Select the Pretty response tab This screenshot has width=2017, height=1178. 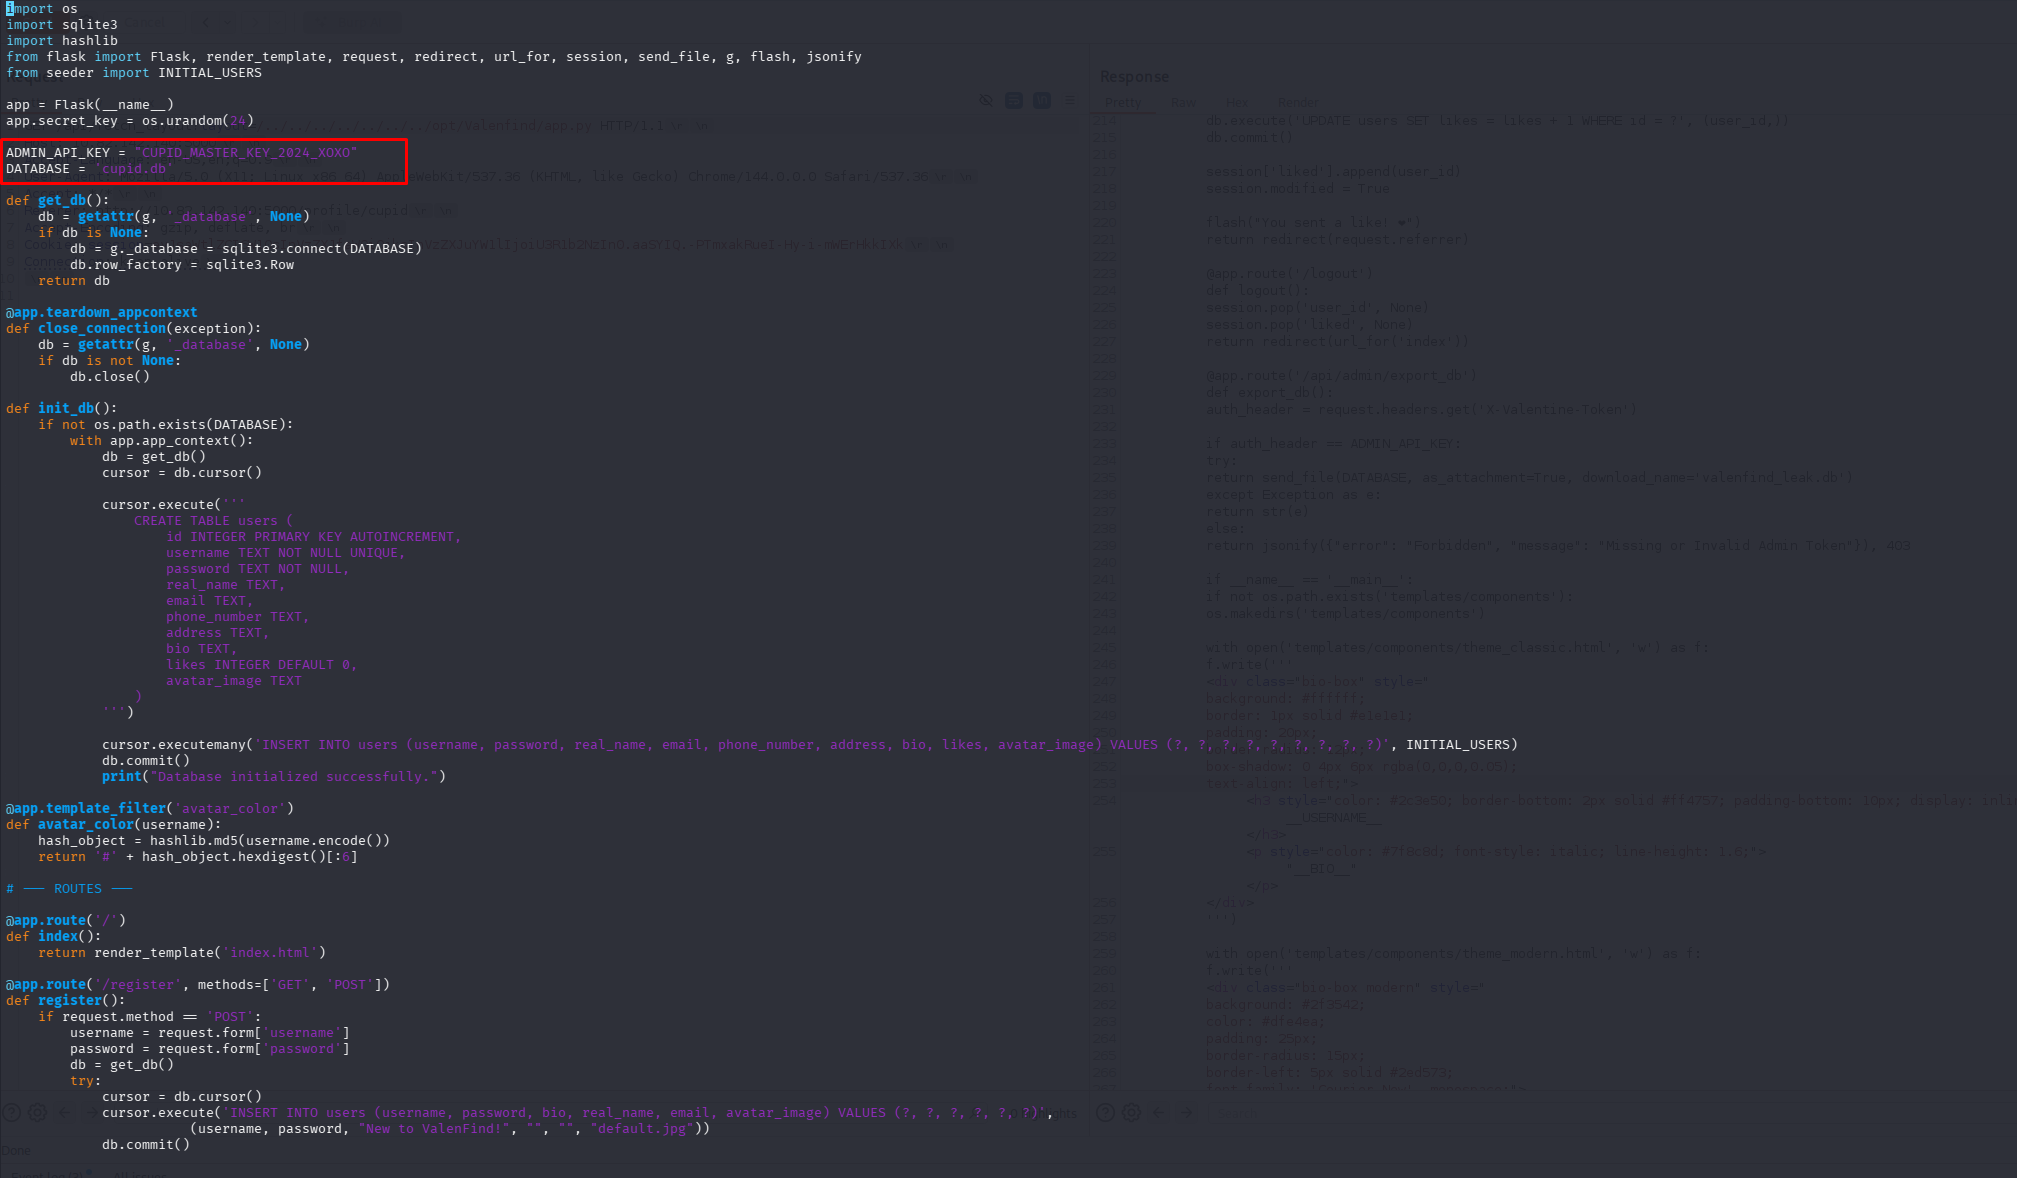point(1124,102)
